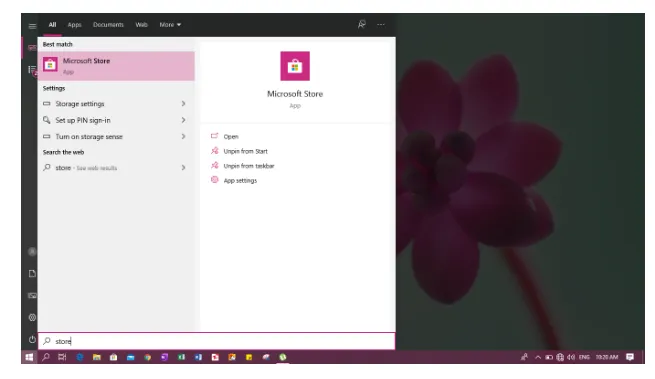Click the ENG language indicator

click(584, 357)
